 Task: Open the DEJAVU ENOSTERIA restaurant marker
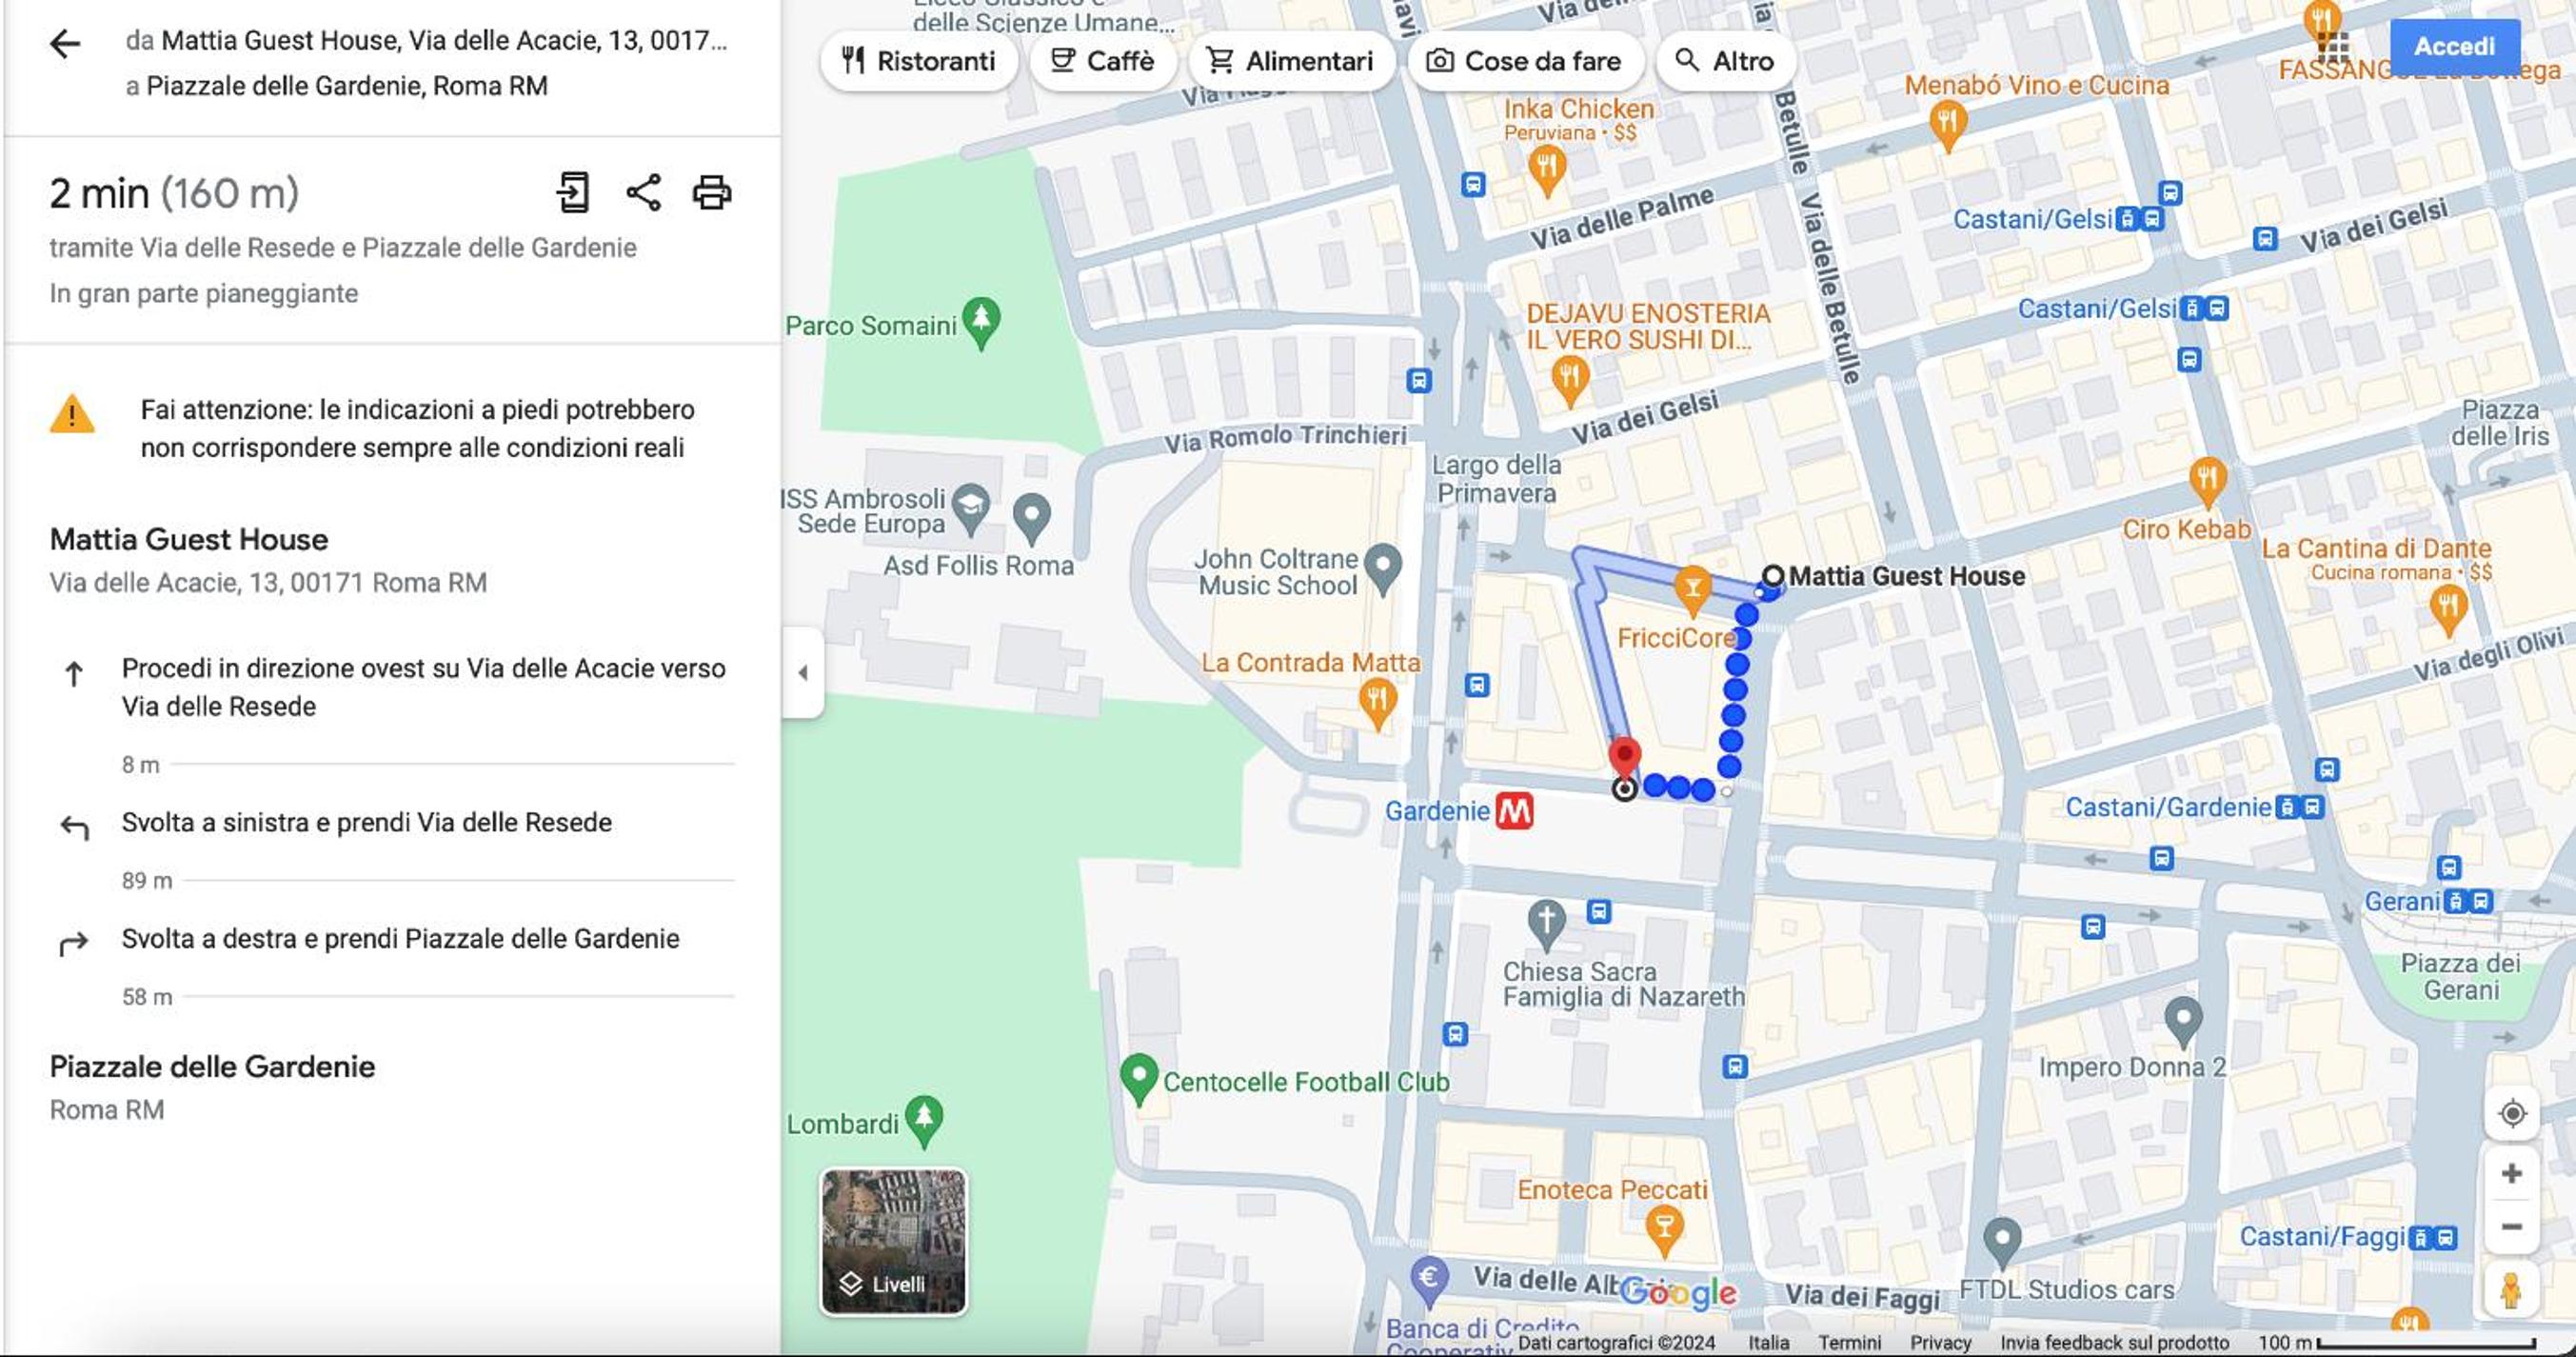(1569, 379)
